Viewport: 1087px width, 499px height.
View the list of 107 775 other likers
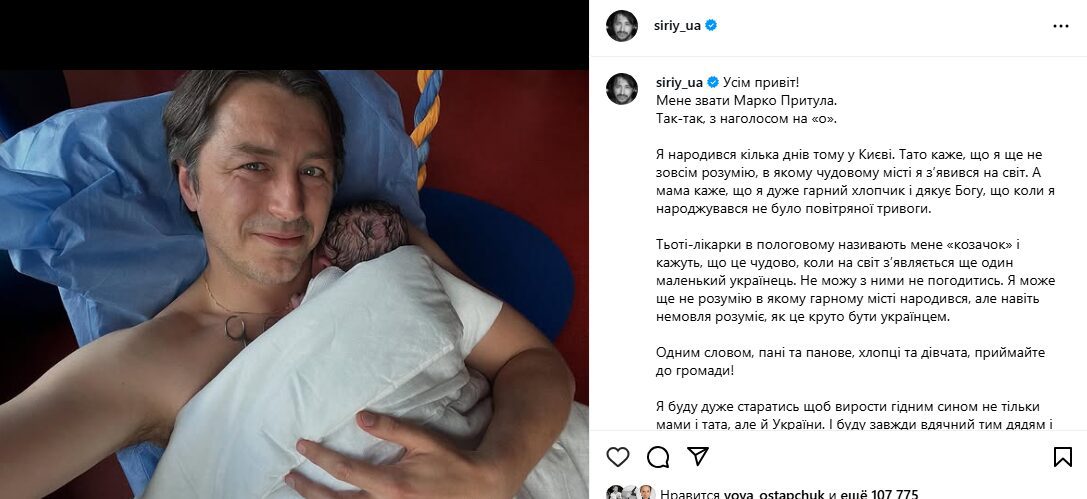click(x=879, y=494)
